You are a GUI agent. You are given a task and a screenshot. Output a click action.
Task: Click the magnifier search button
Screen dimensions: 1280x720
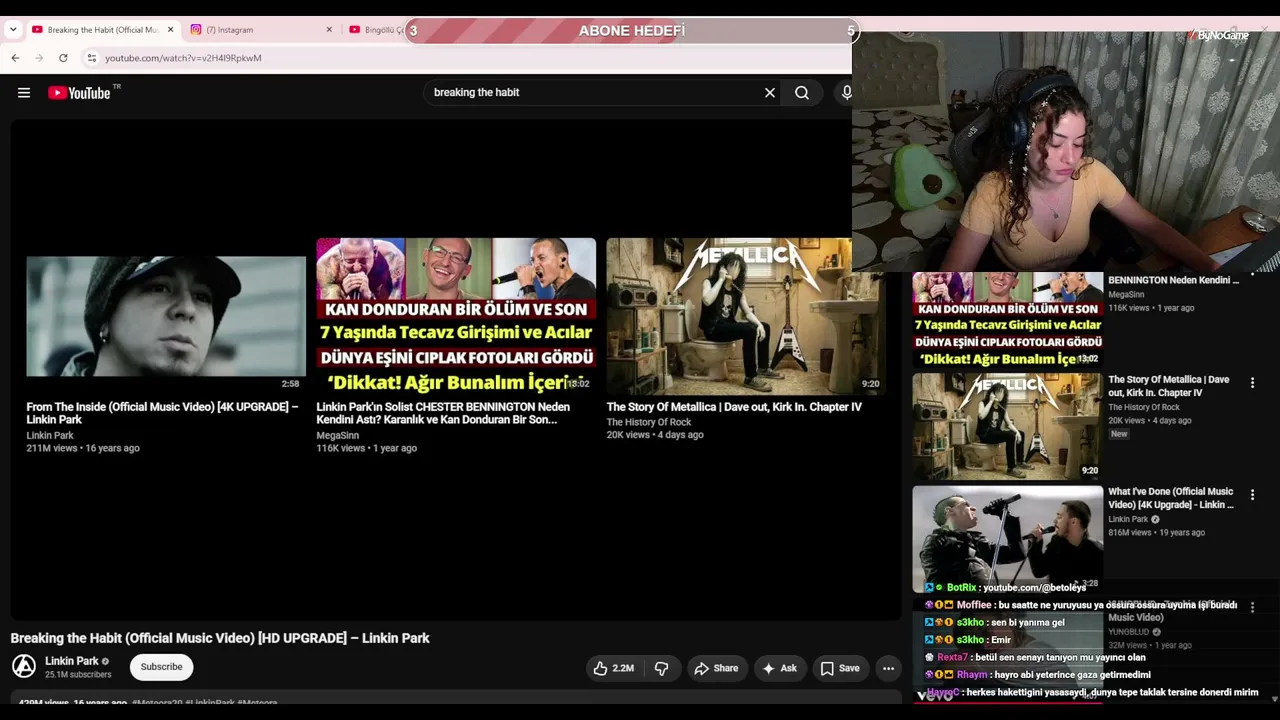click(802, 93)
